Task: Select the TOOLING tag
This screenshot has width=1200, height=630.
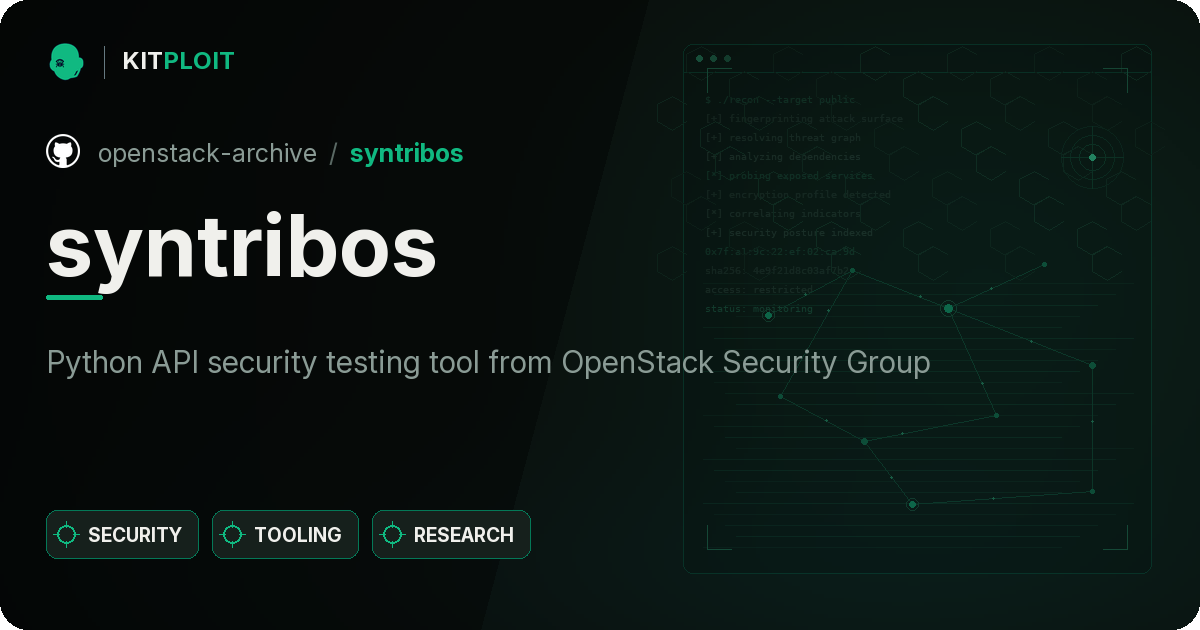Action: [285, 535]
